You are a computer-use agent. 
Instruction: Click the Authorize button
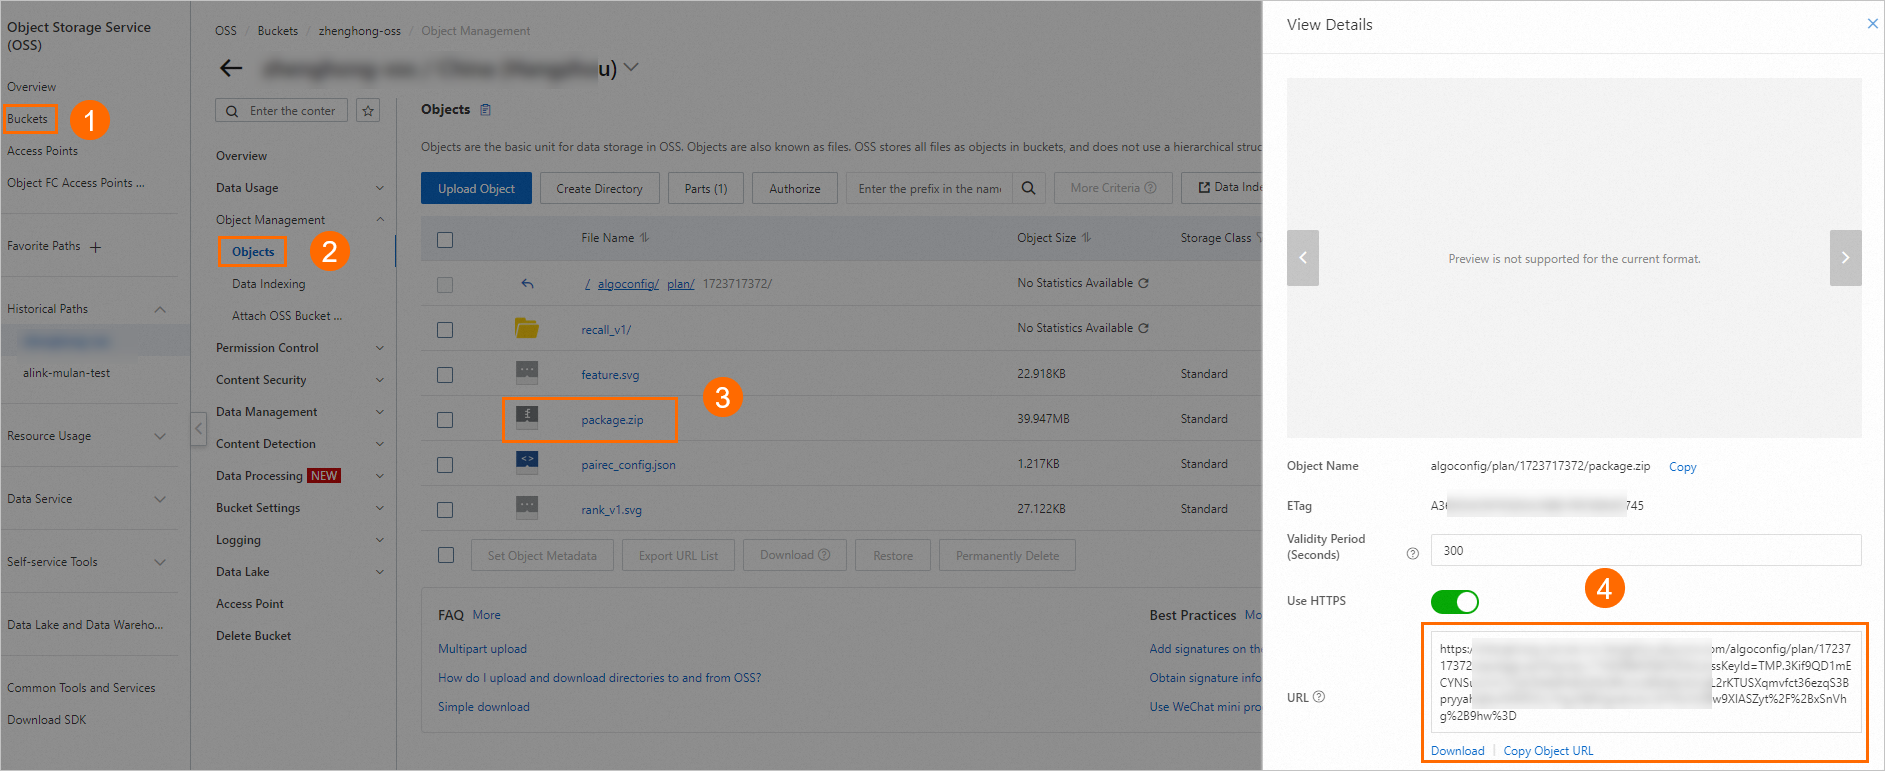tap(795, 188)
